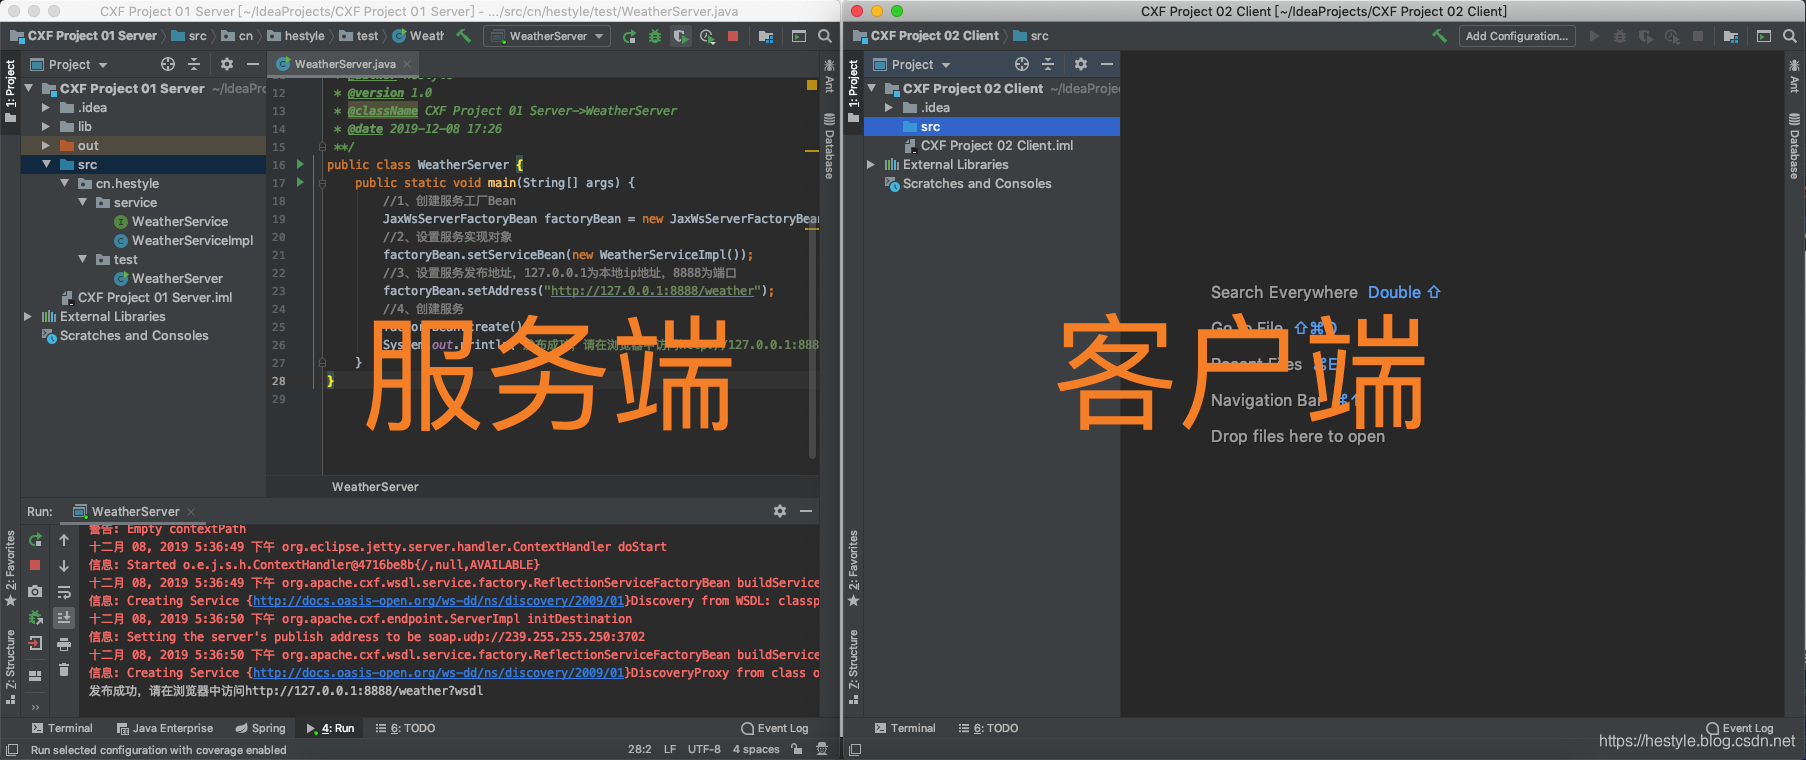Open the 6: TODO tab in Server window
1806x760 pixels.
point(405,728)
